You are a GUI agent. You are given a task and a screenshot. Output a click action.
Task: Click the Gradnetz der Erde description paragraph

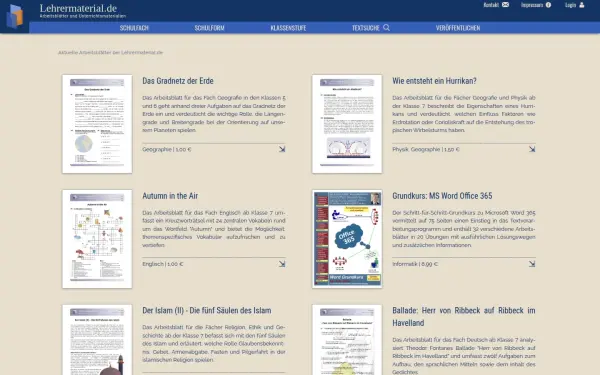pyautogui.click(x=214, y=114)
